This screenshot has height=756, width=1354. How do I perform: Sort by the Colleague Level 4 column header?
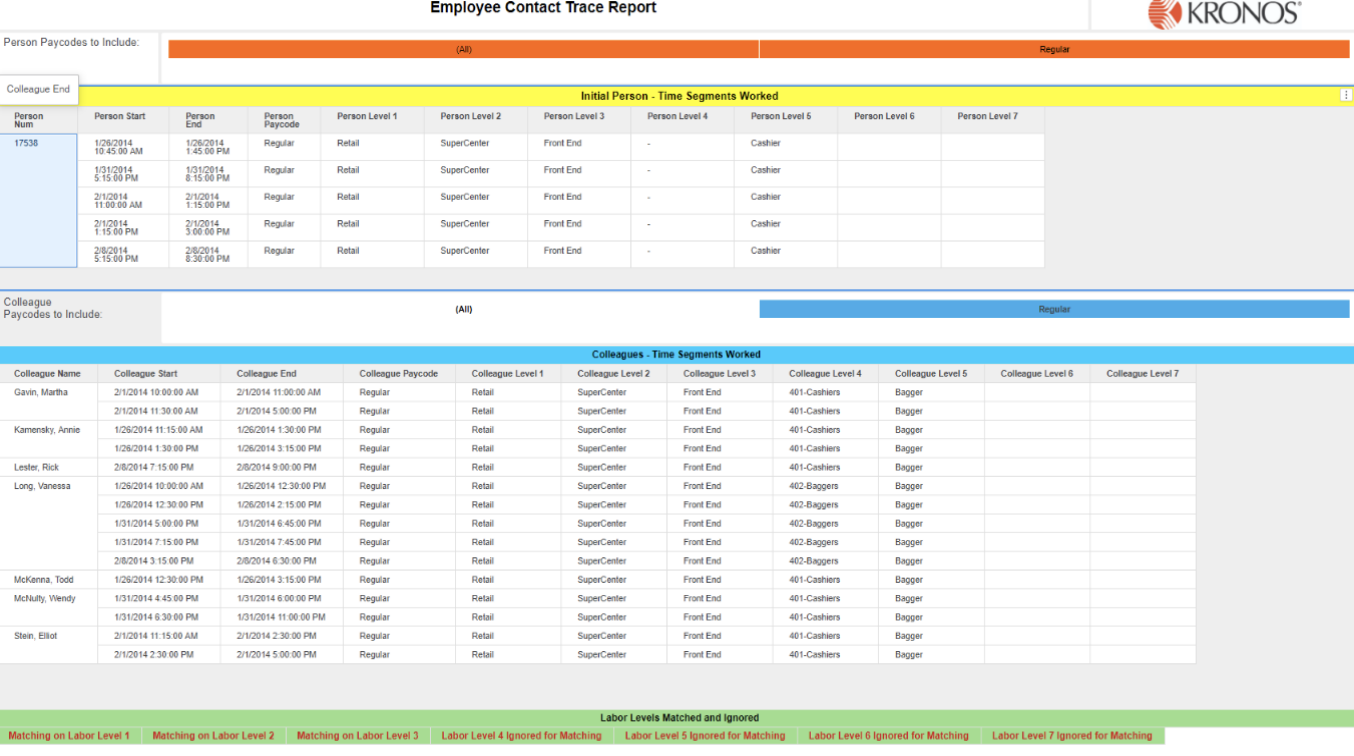pyautogui.click(x=825, y=374)
